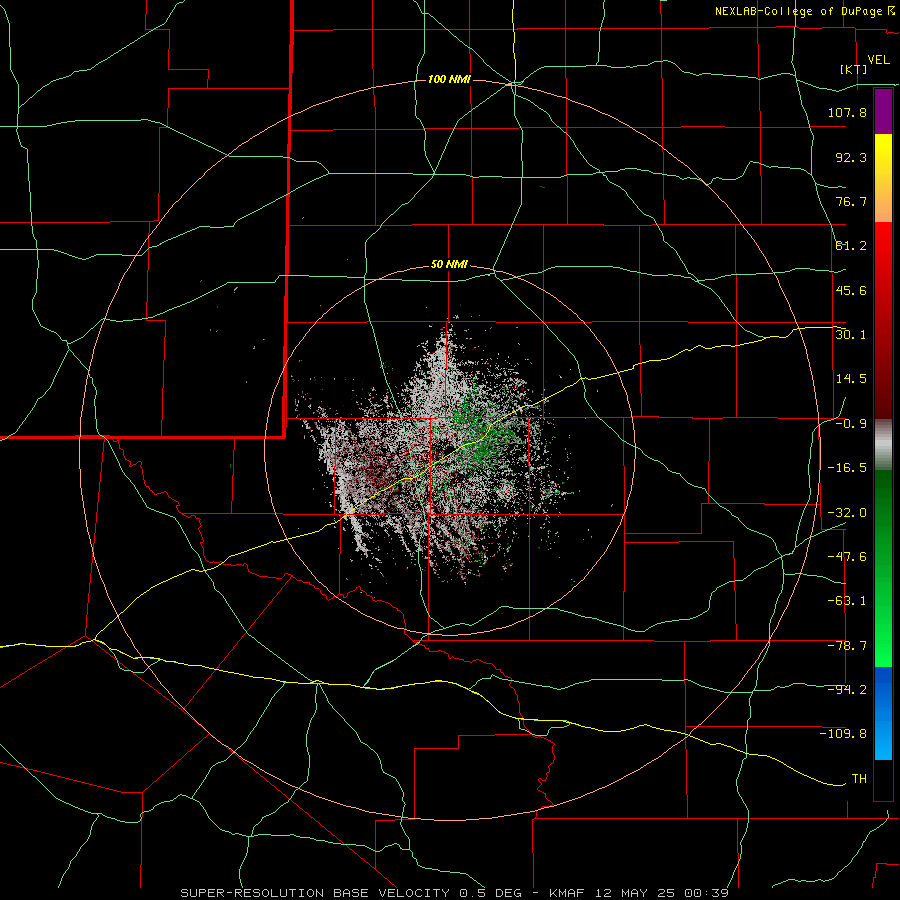The image size is (900, 900).
Task: Click the yellow-orange segment of the color bar
Action: 883,178
